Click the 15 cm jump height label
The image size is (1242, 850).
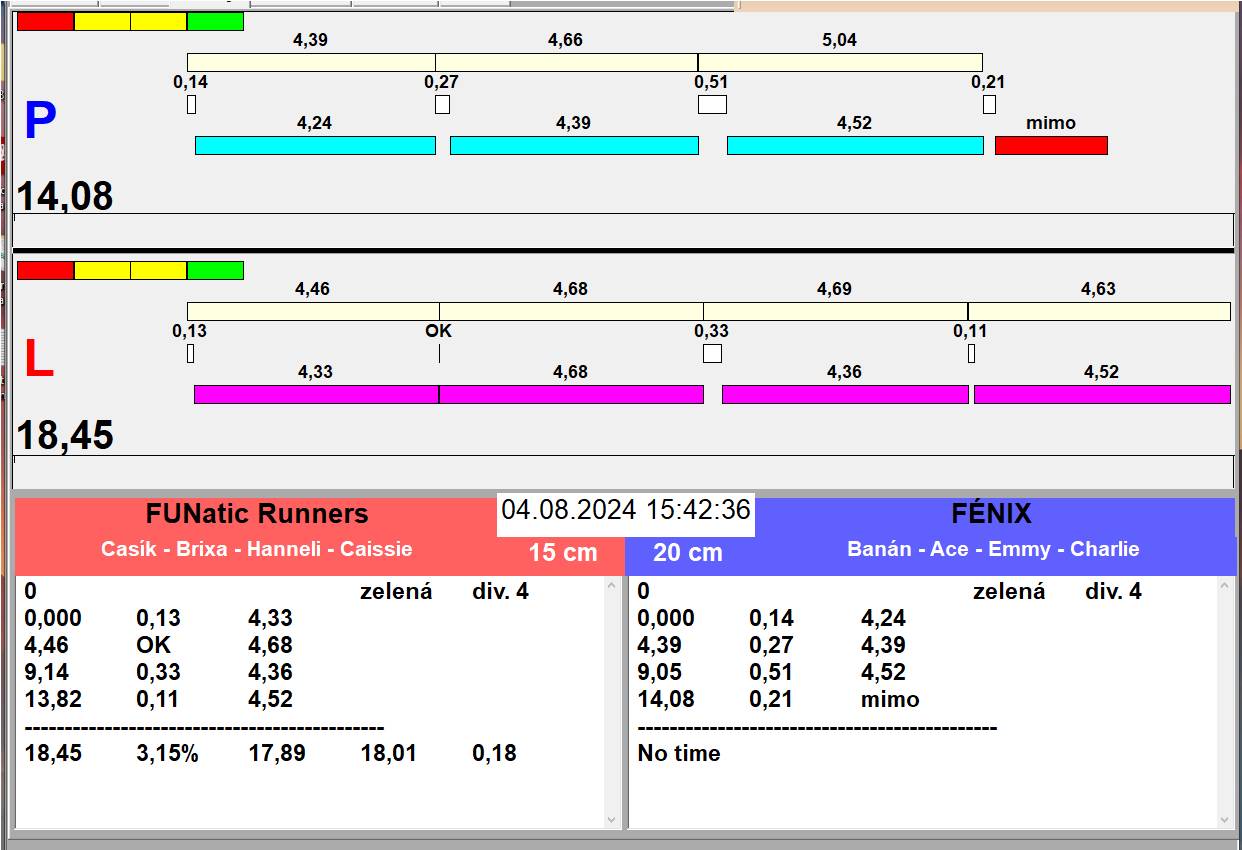[x=563, y=552]
